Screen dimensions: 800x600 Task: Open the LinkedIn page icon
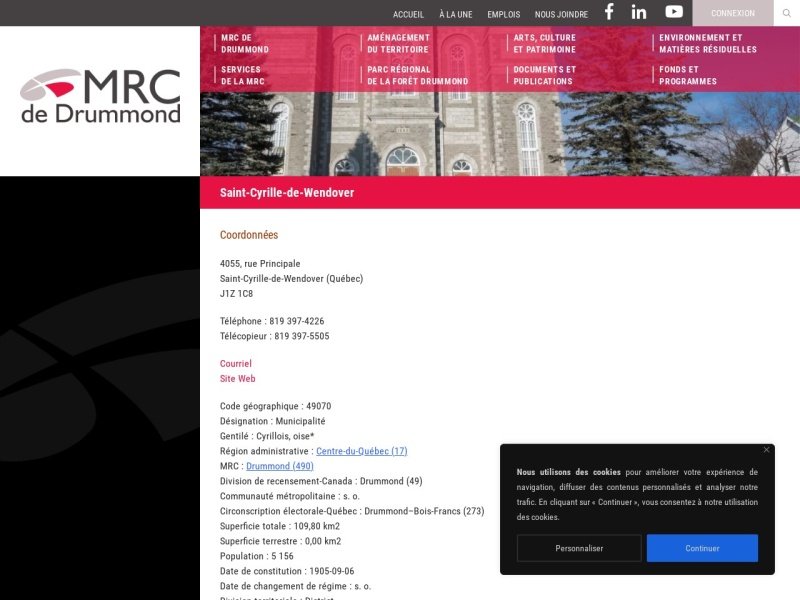pyautogui.click(x=639, y=12)
